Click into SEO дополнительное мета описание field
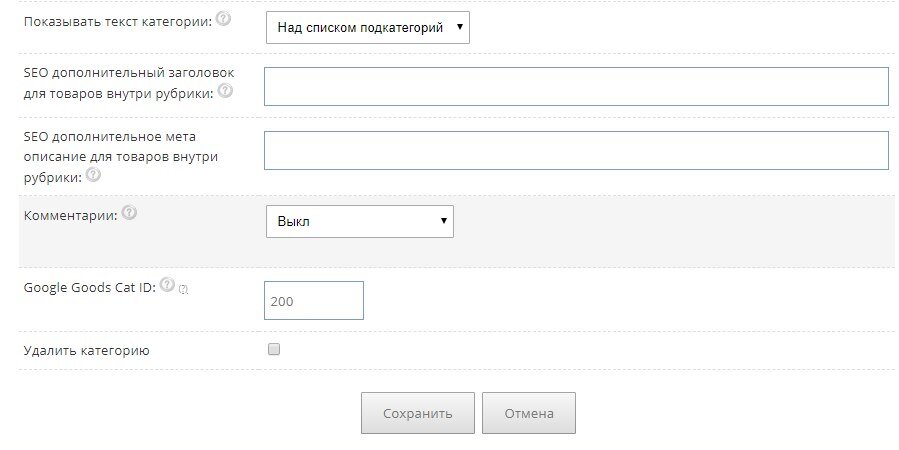Screen dimensions: 899x450 click(576, 150)
